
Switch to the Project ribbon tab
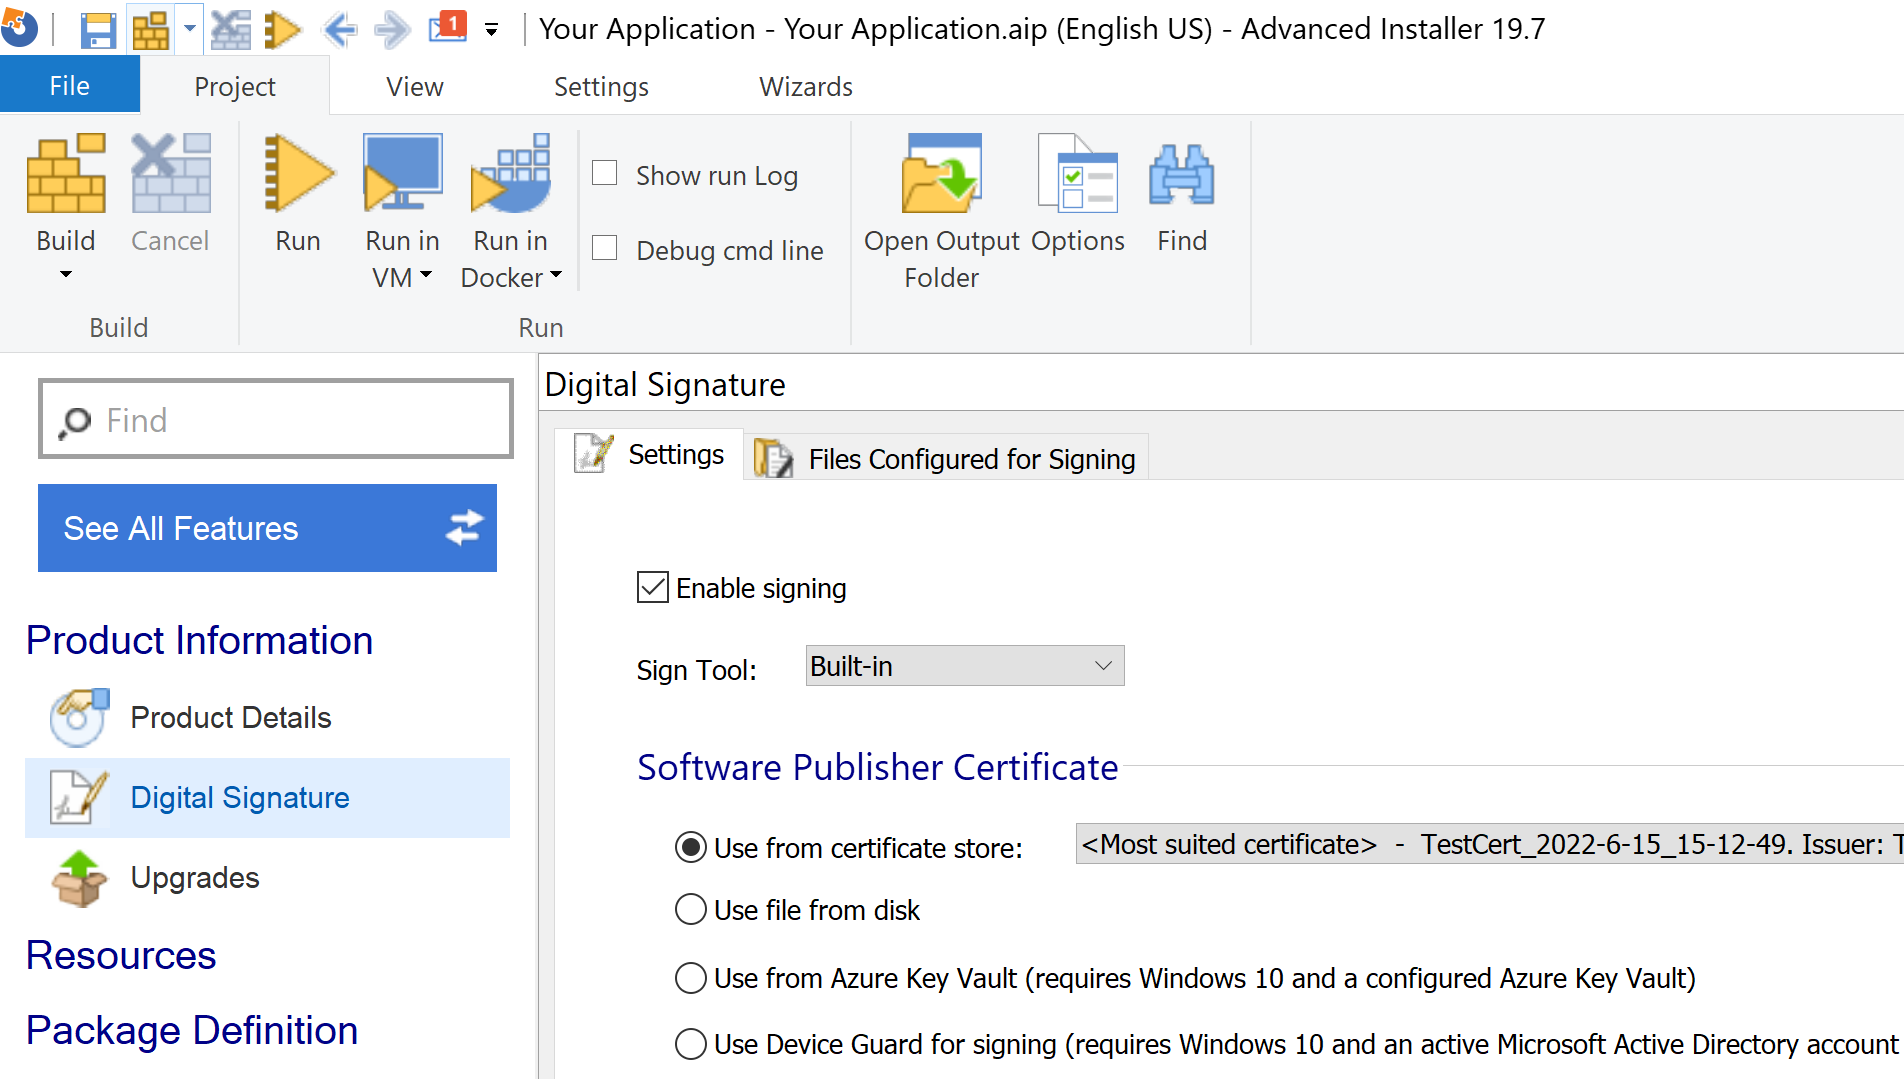[x=235, y=87]
